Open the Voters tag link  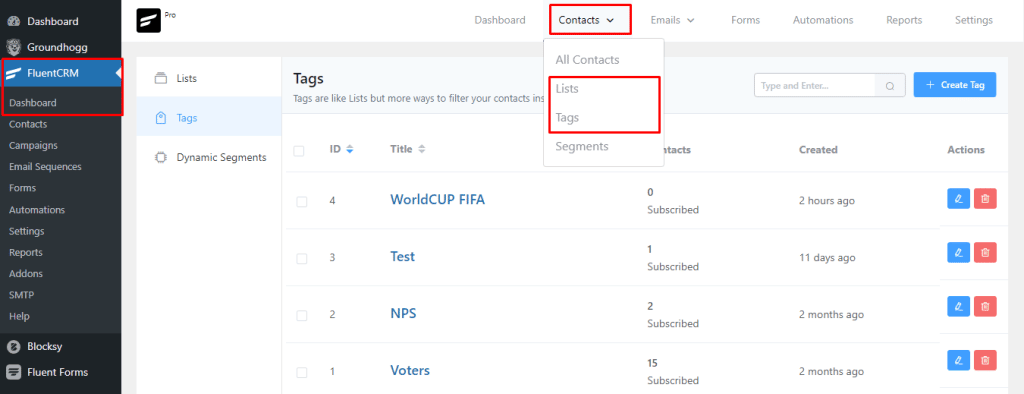[410, 370]
